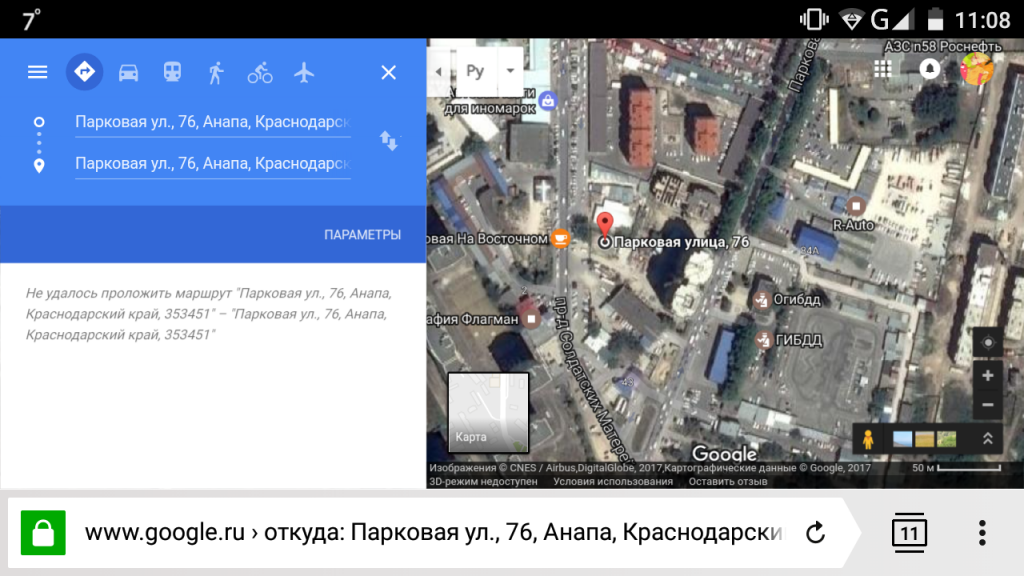Zoom out with the minus button
Image resolution: width=1024 pixels, height=576 pixels.
tap(987, 405)
